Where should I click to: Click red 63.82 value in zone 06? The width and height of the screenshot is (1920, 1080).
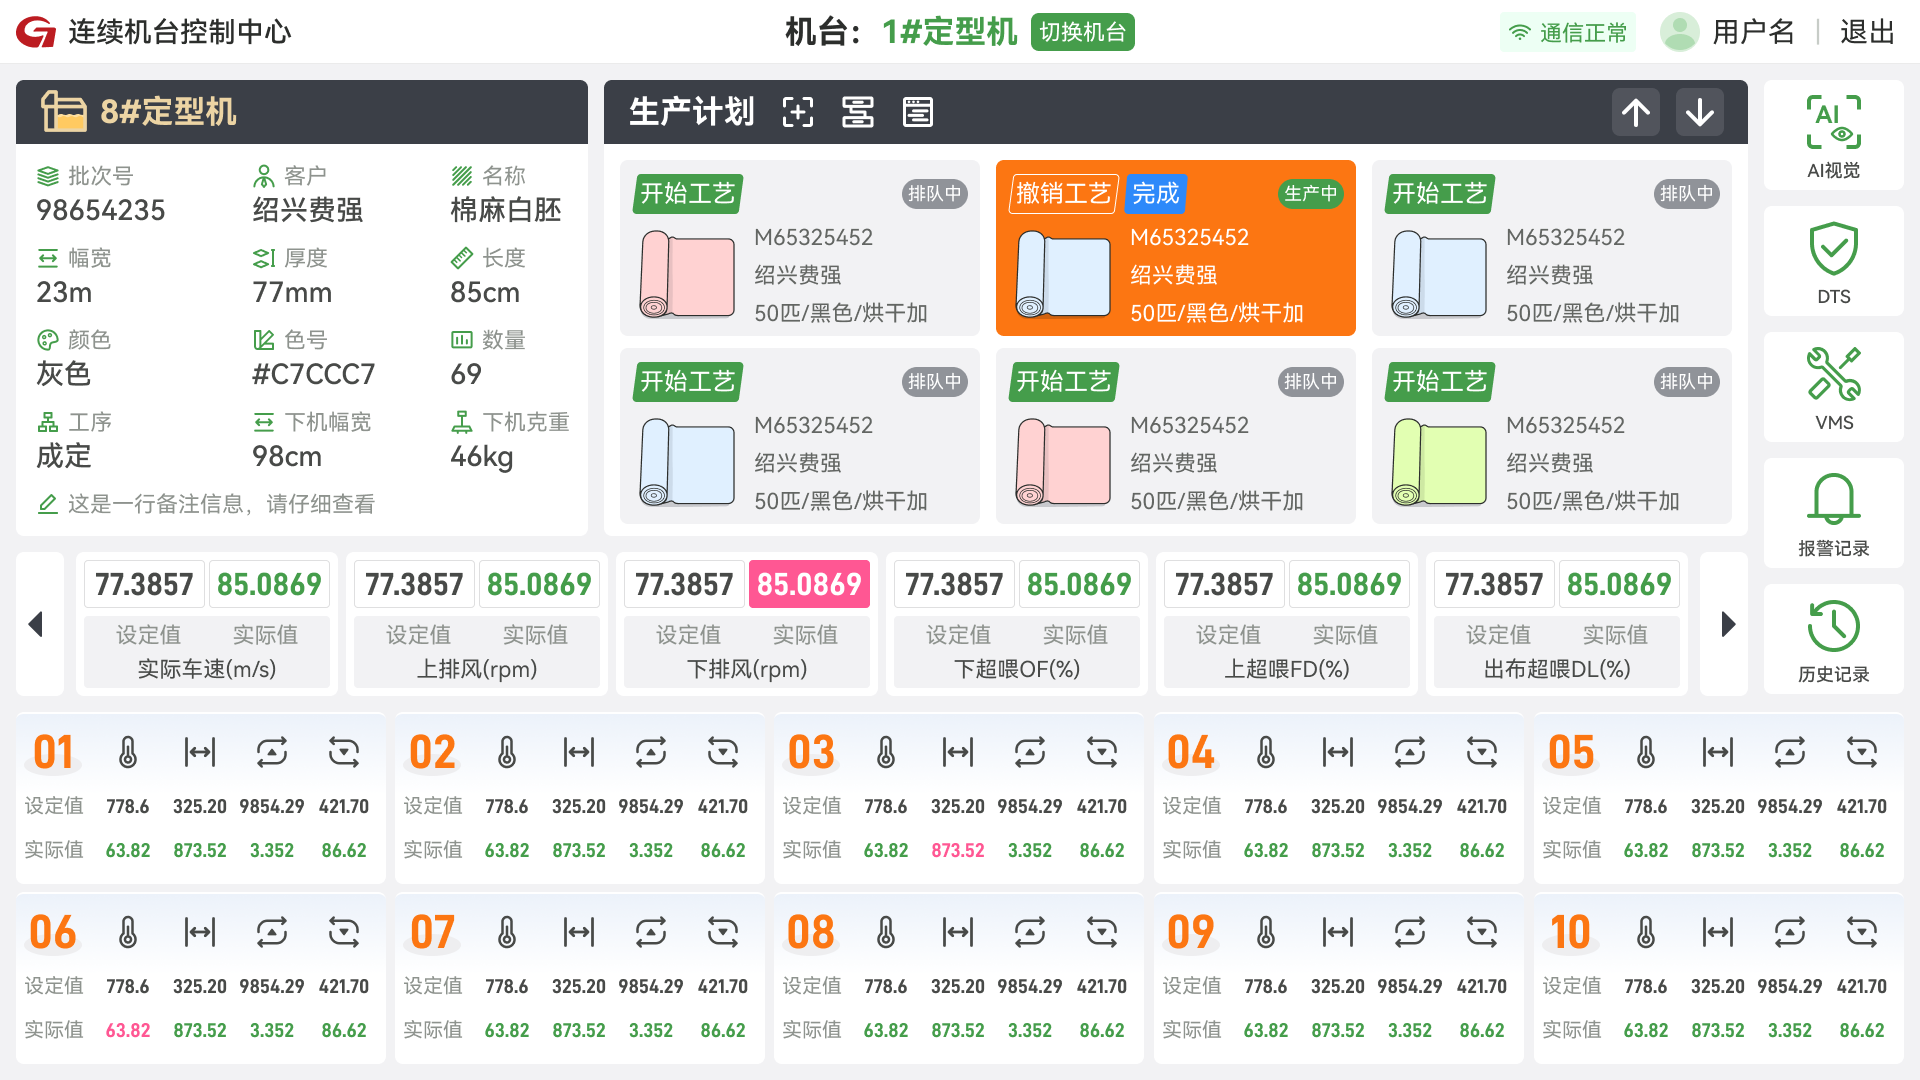(x=128, y=1030)
